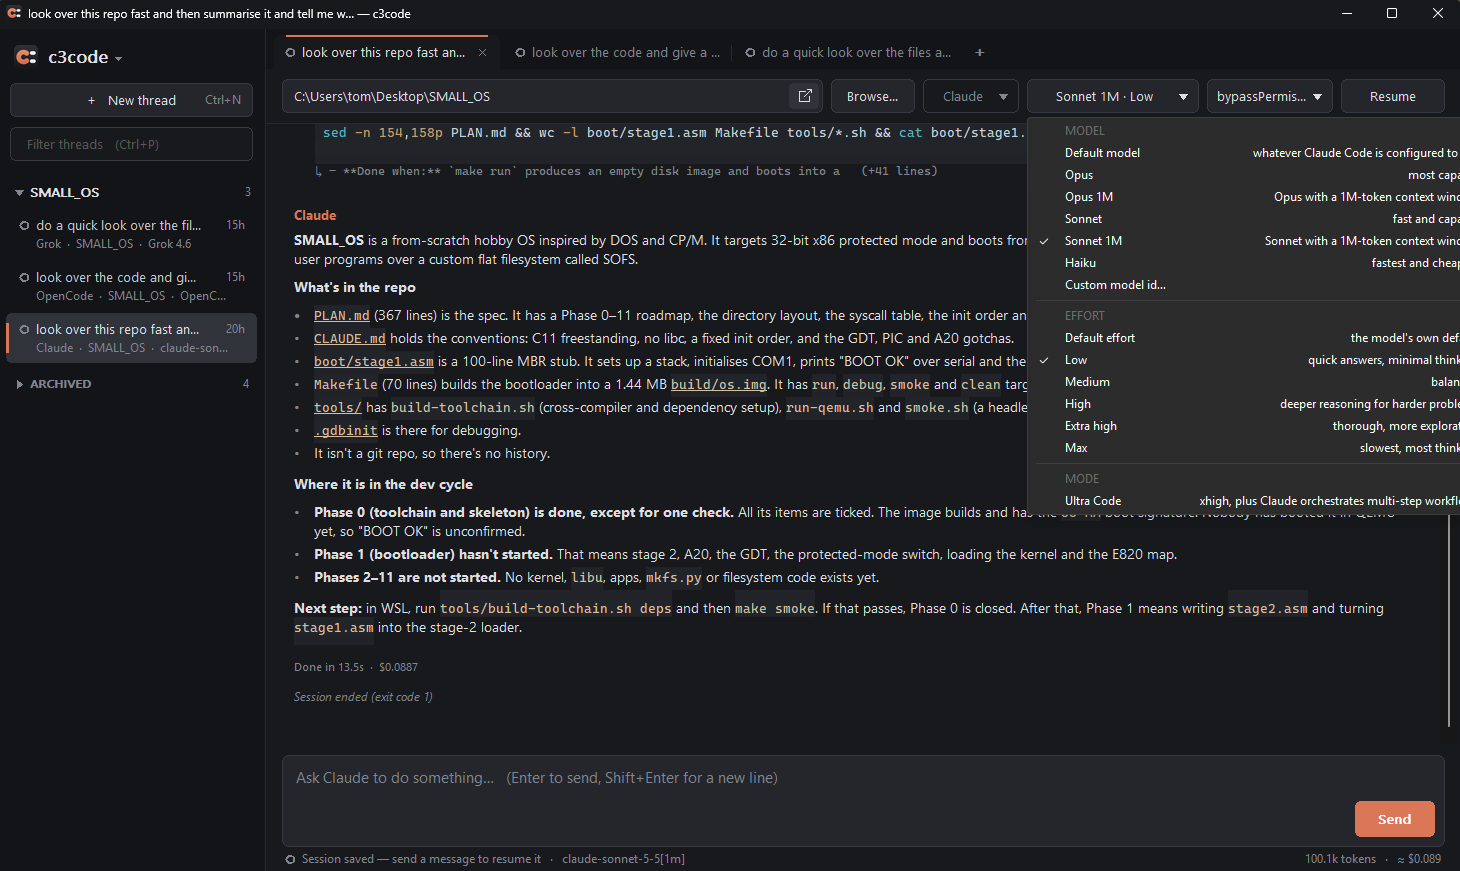Select the checked Sonnet 1M option
This screenshot has width=1460, height=871.
pos(1244,241)
